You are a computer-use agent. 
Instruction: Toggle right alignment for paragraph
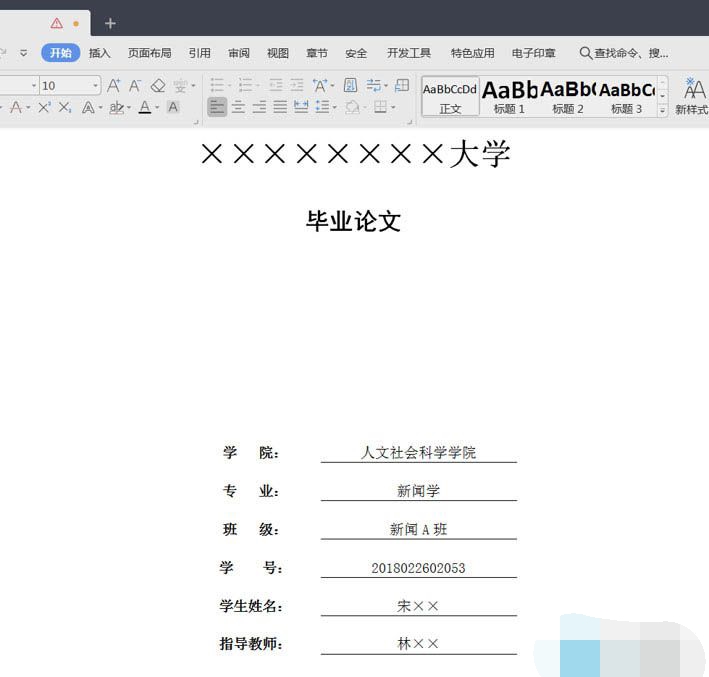(x=259, y=107)
